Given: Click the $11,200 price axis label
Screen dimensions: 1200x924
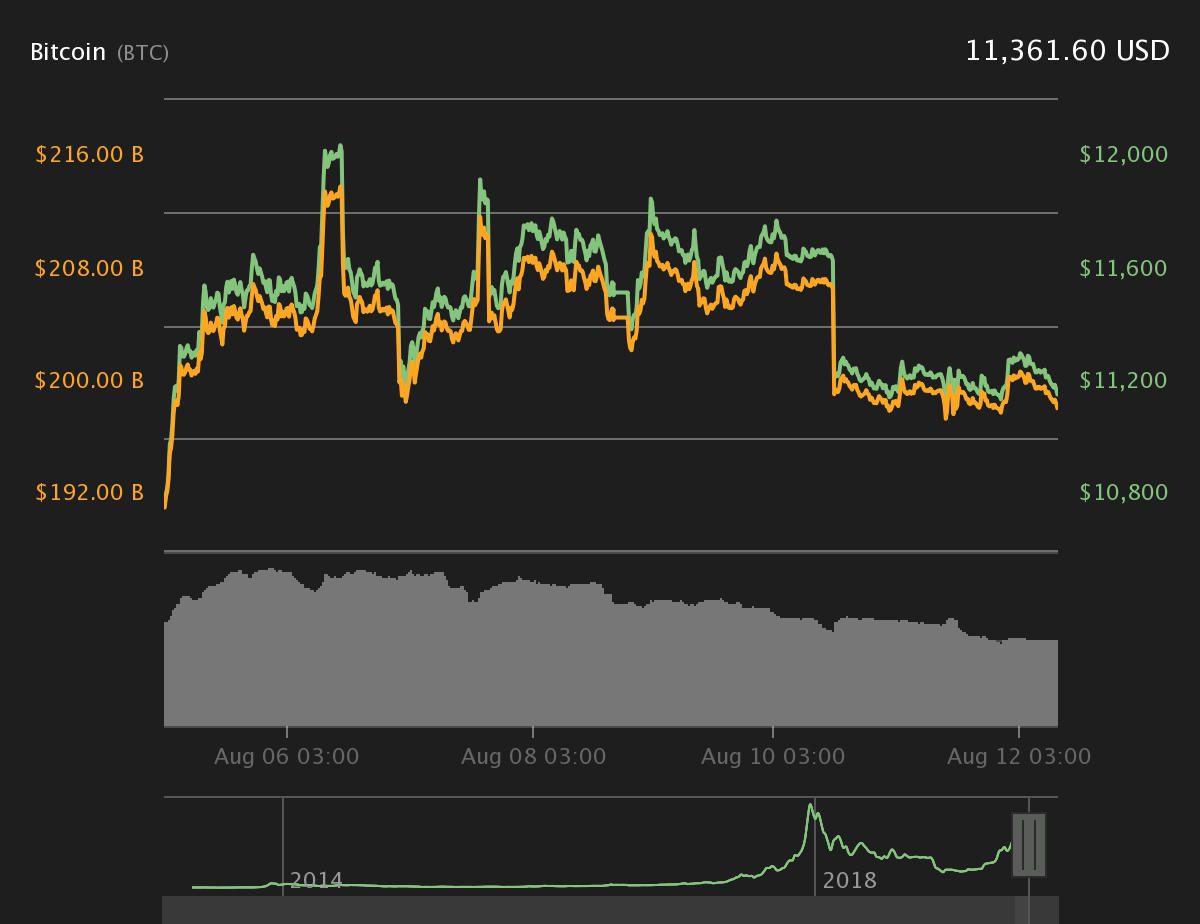Looking at the screenshot, I should pos(1124,380).
